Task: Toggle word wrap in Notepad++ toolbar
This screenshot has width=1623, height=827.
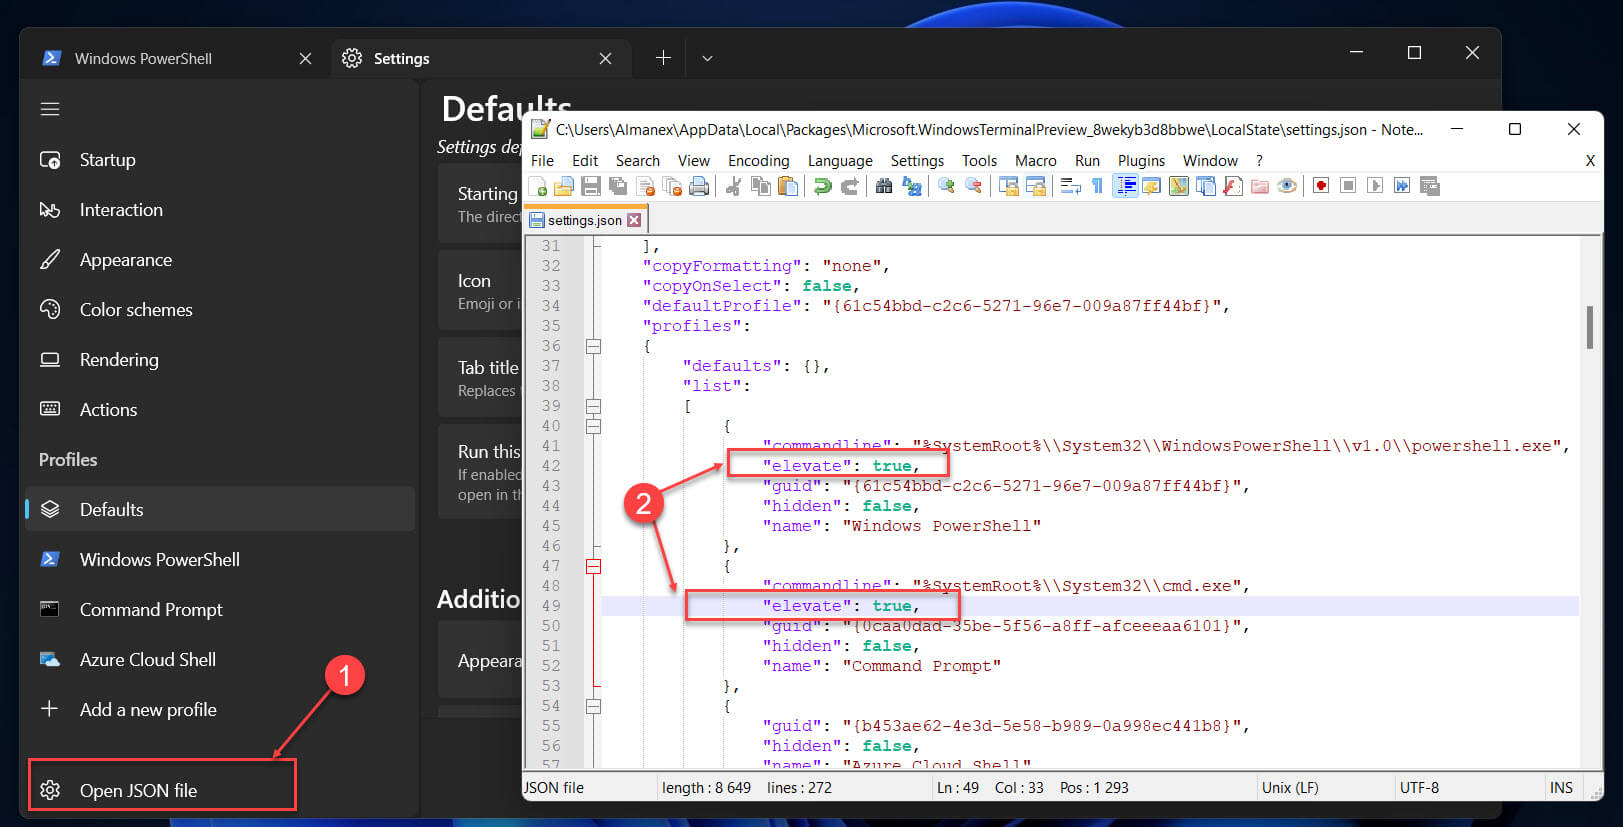Action: [x=1070, y=186]
